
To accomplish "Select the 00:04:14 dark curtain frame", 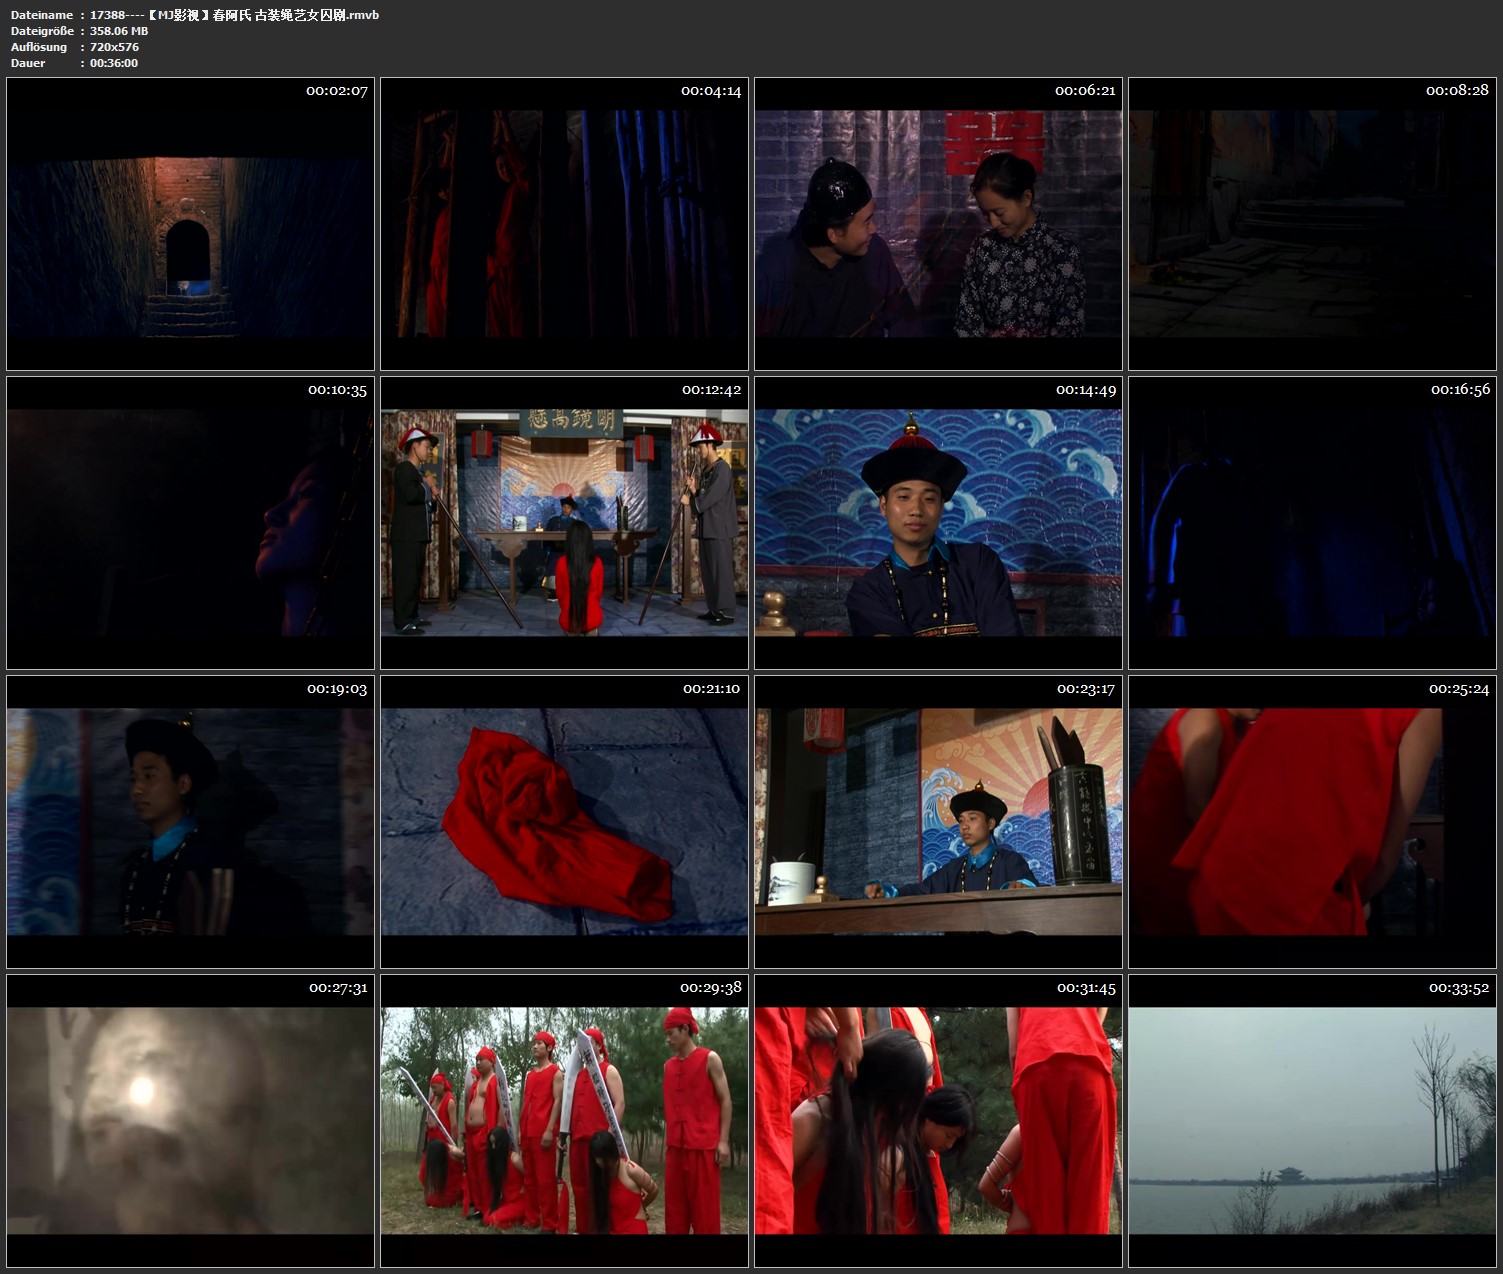I will (564, 224).
